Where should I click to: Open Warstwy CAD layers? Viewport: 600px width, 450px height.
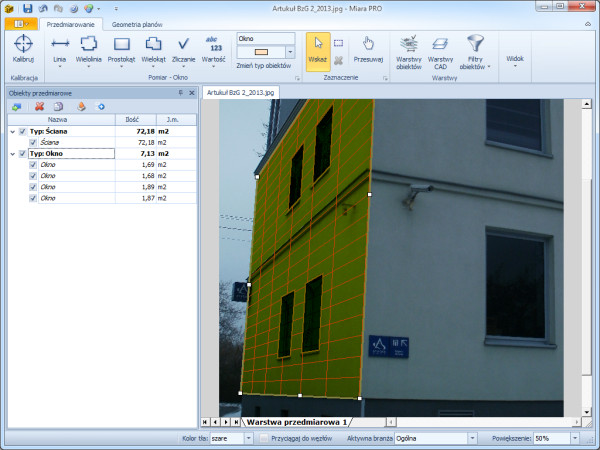click(440, 50)
